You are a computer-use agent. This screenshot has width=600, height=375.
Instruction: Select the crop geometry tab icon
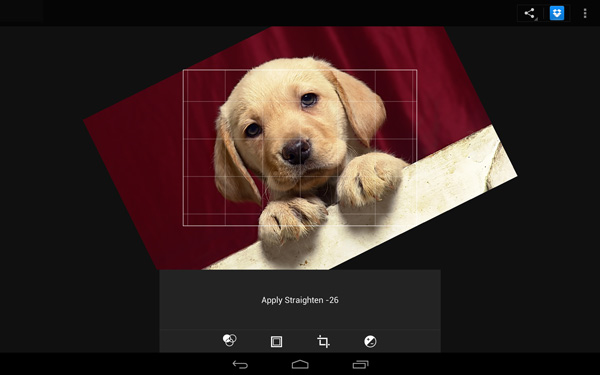click(x=323, y=341)
